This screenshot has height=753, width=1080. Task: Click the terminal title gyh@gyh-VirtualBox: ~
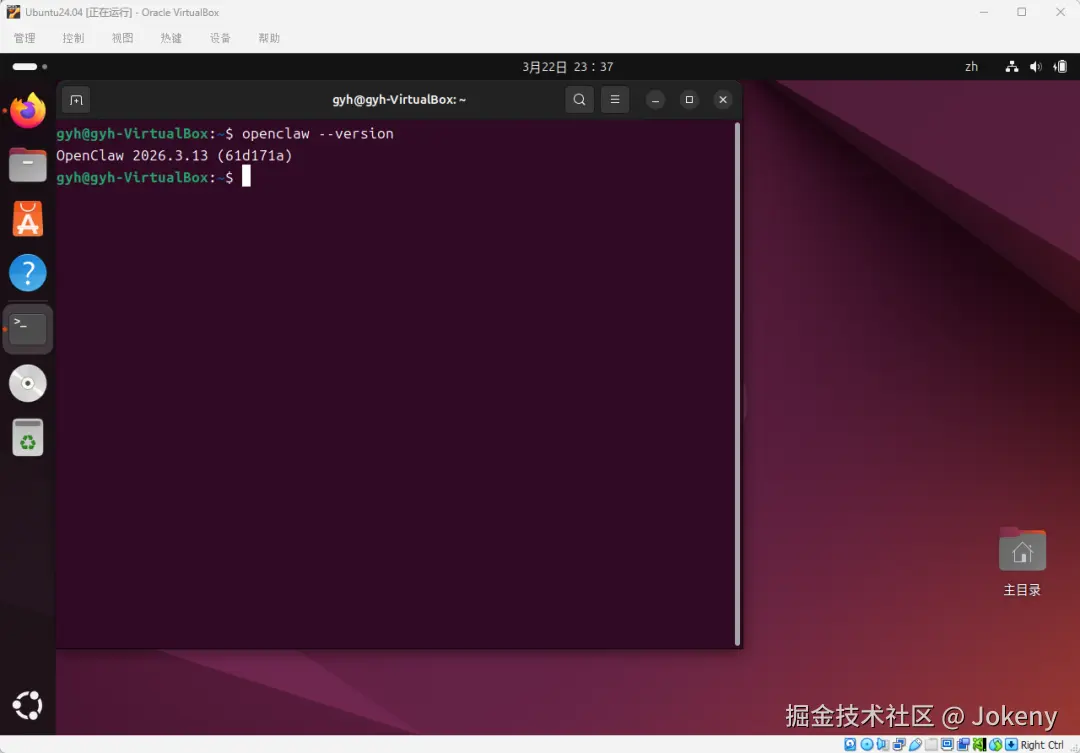(x=399, y=100)
